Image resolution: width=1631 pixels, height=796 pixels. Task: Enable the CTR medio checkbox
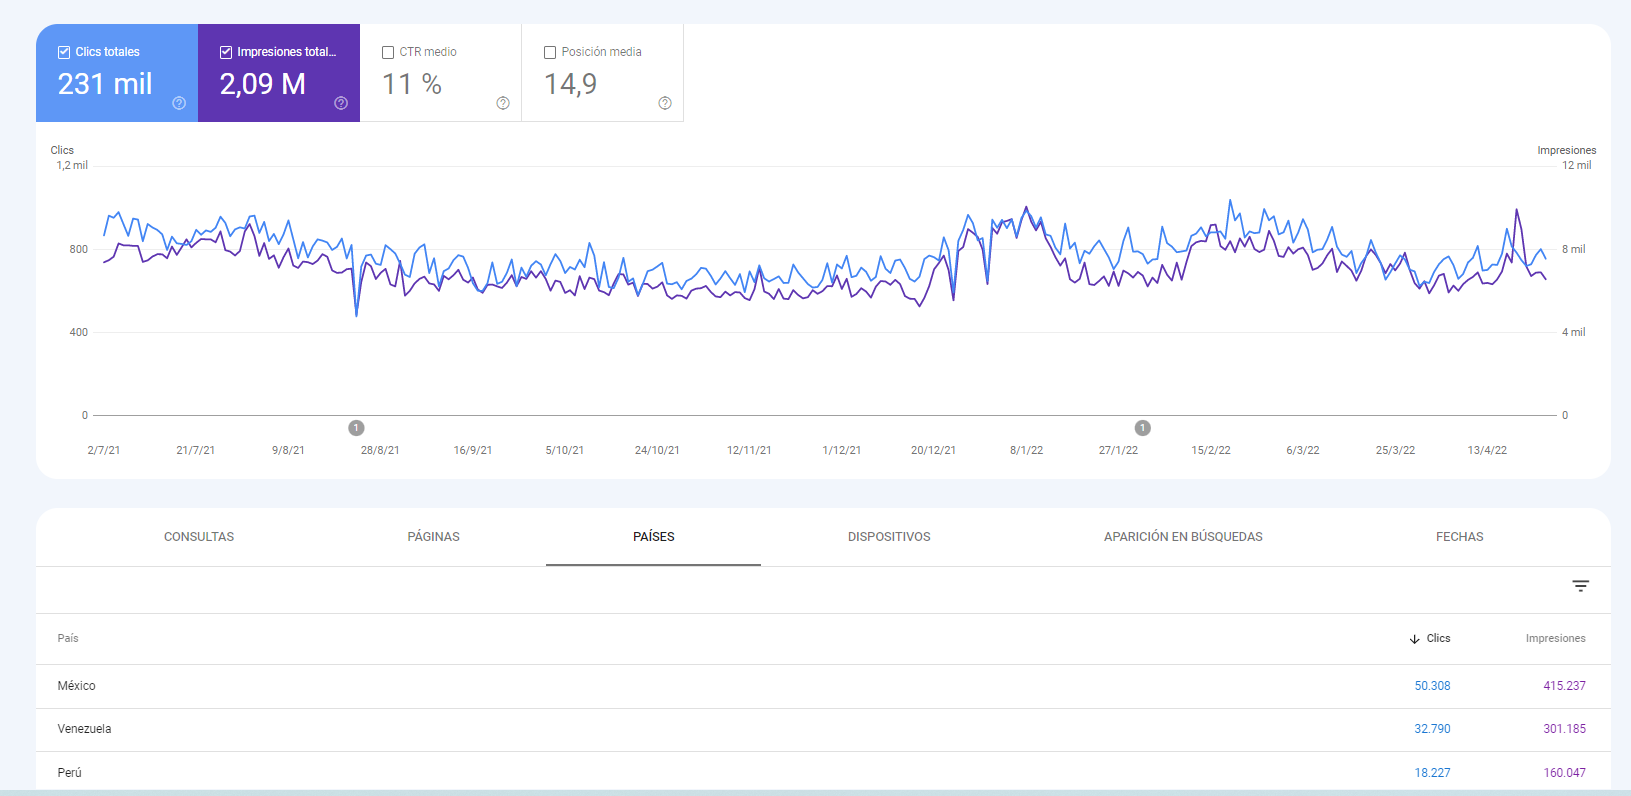pyautogui.click(x=388, y=52)
